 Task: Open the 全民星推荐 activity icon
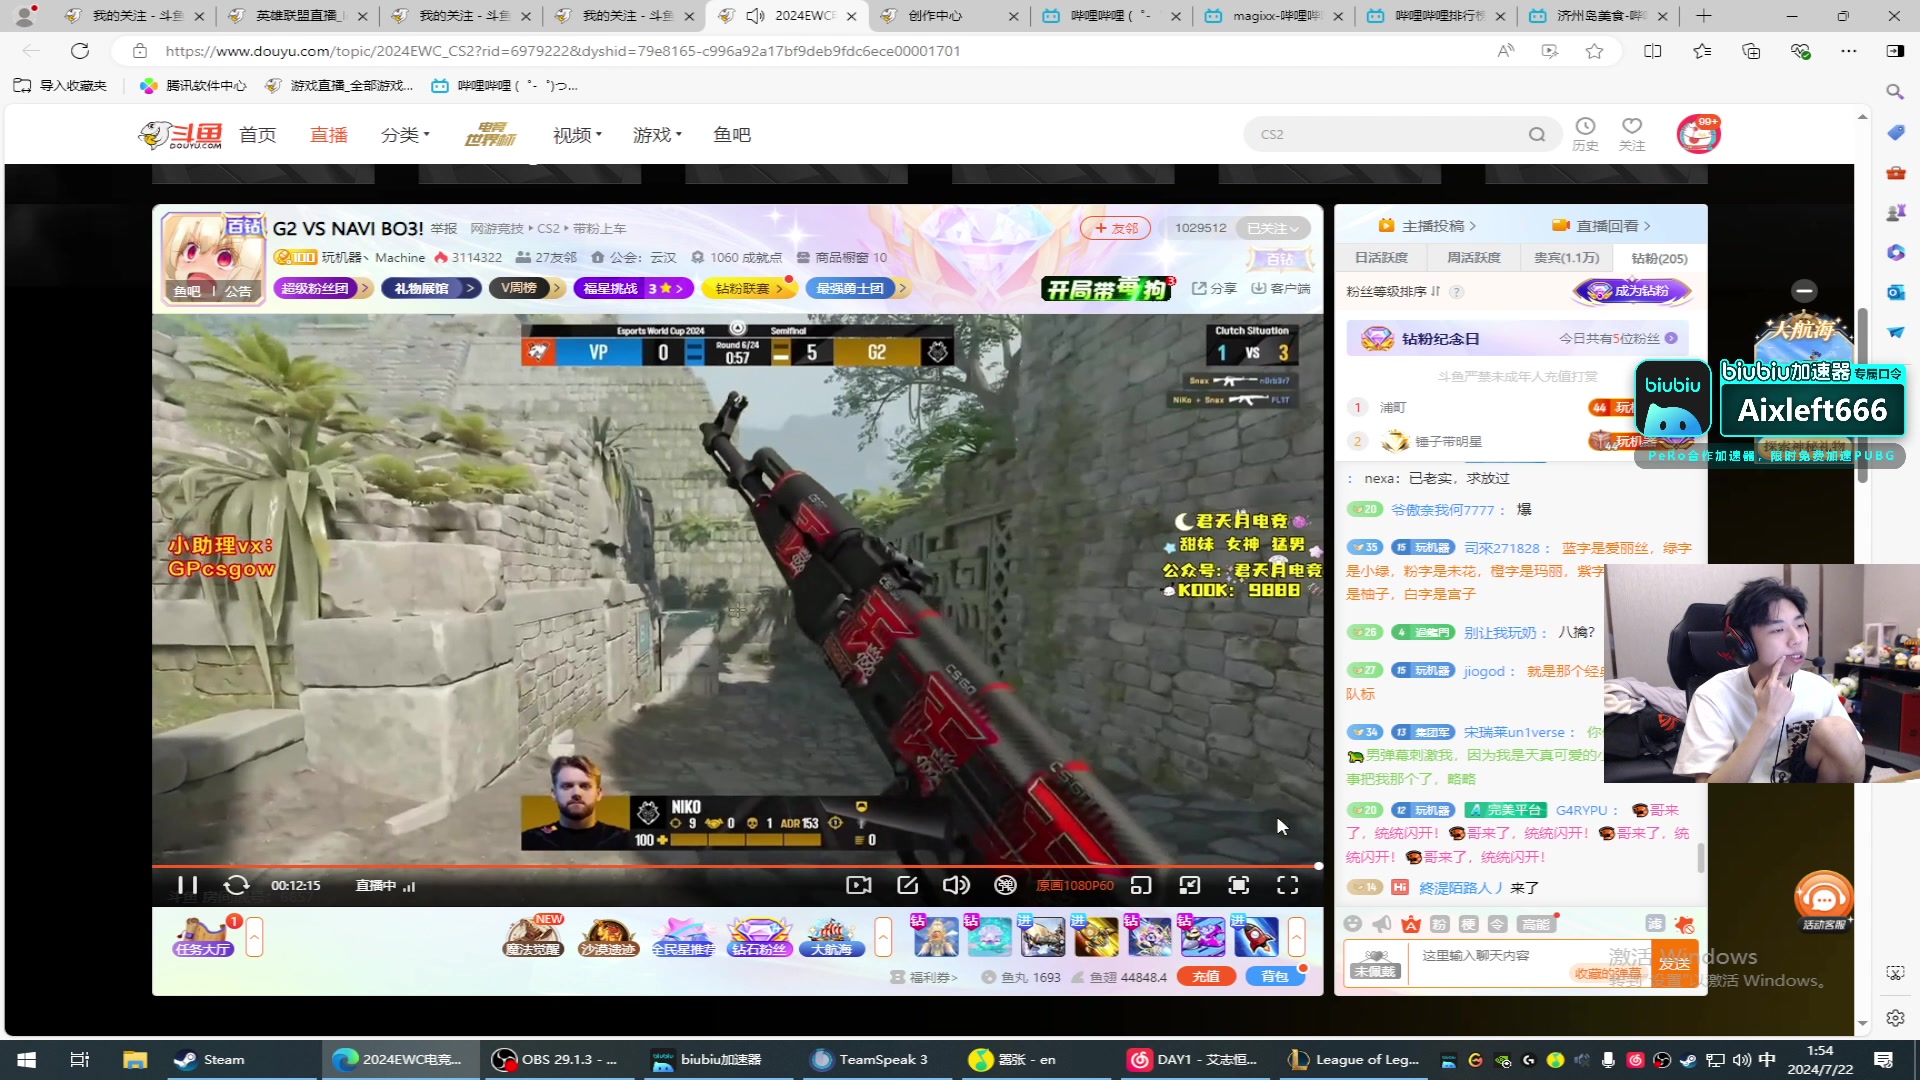(684, 937)
